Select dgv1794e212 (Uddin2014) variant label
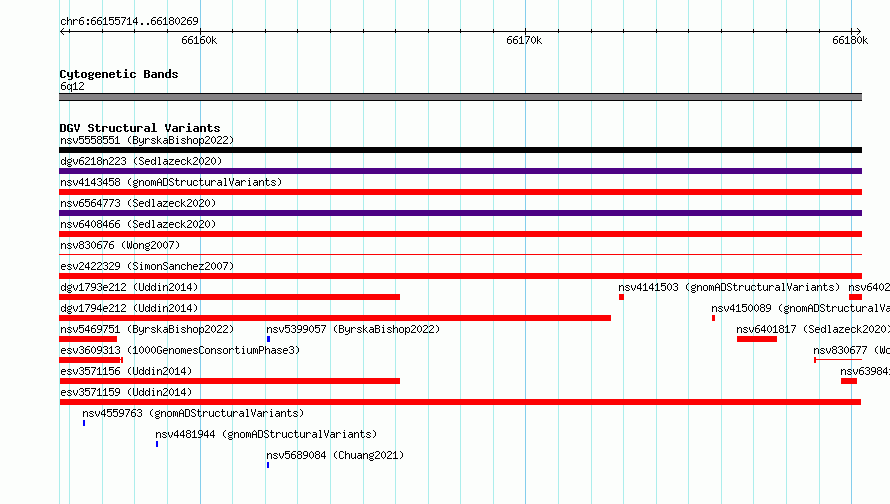 [x=129, y=308]
